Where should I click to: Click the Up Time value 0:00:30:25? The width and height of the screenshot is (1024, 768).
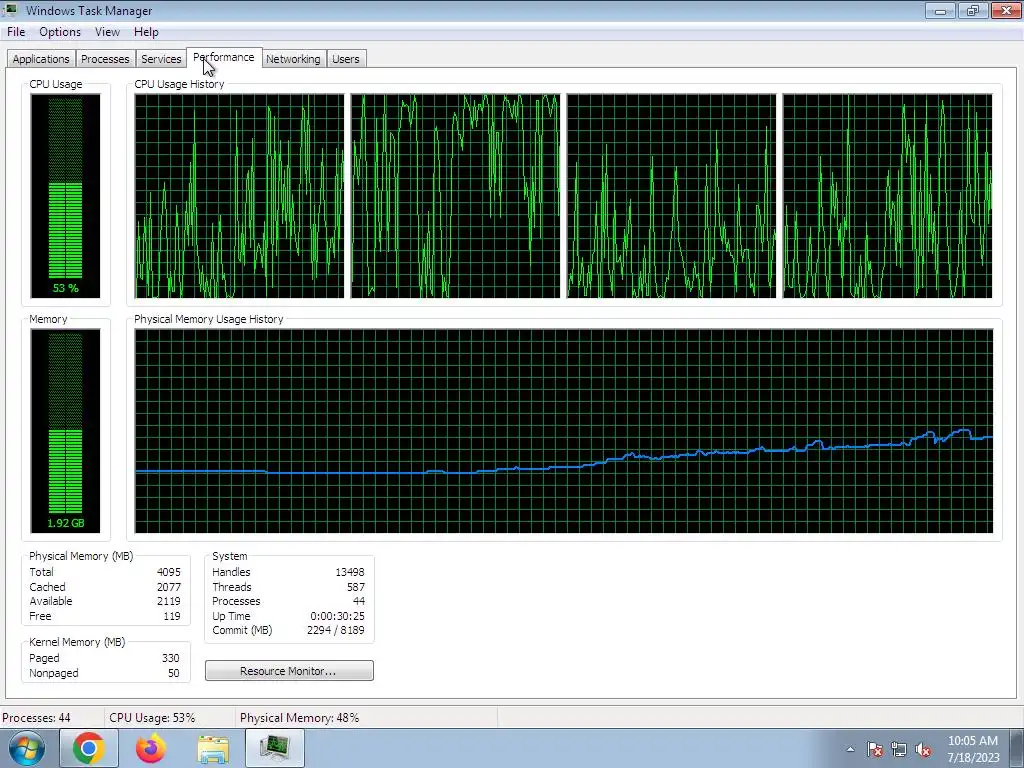click(337, 616)
